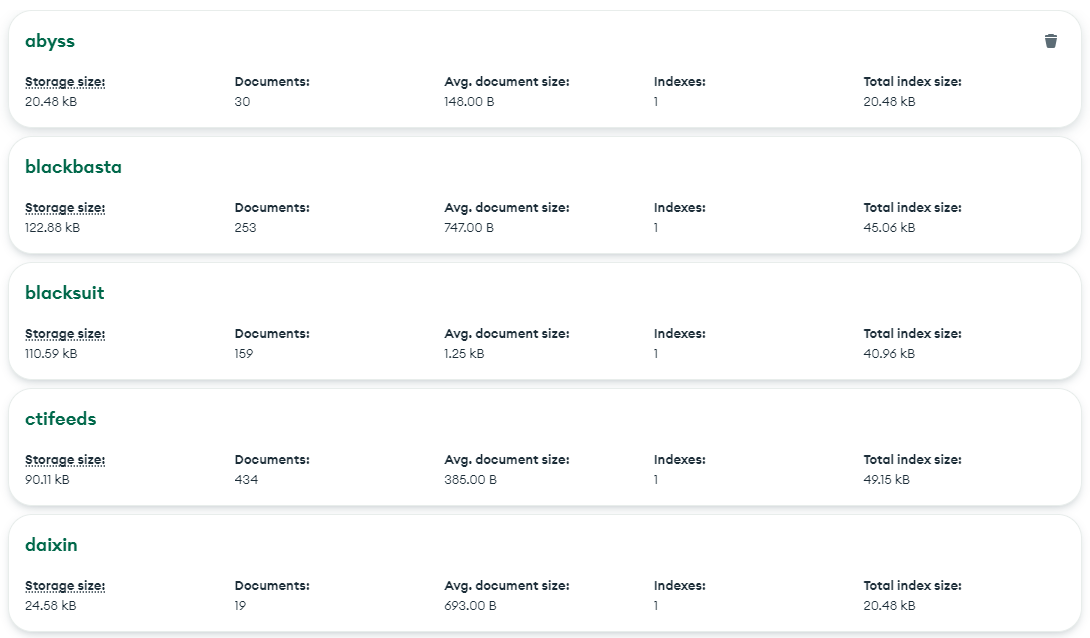Open the daixin collection

51,545
